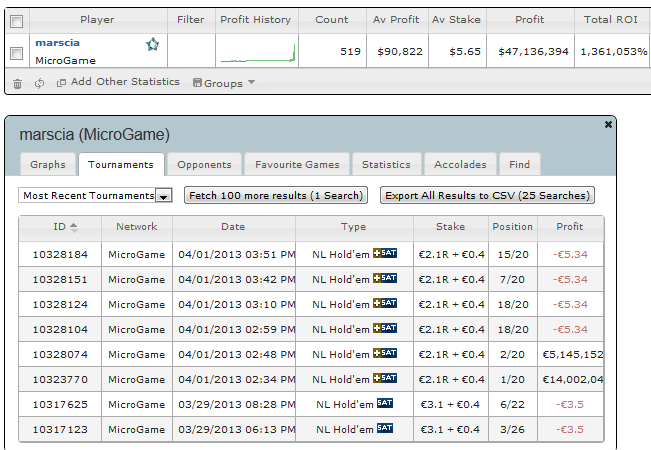Open the Accolades tab

click(x=460, y=164)
